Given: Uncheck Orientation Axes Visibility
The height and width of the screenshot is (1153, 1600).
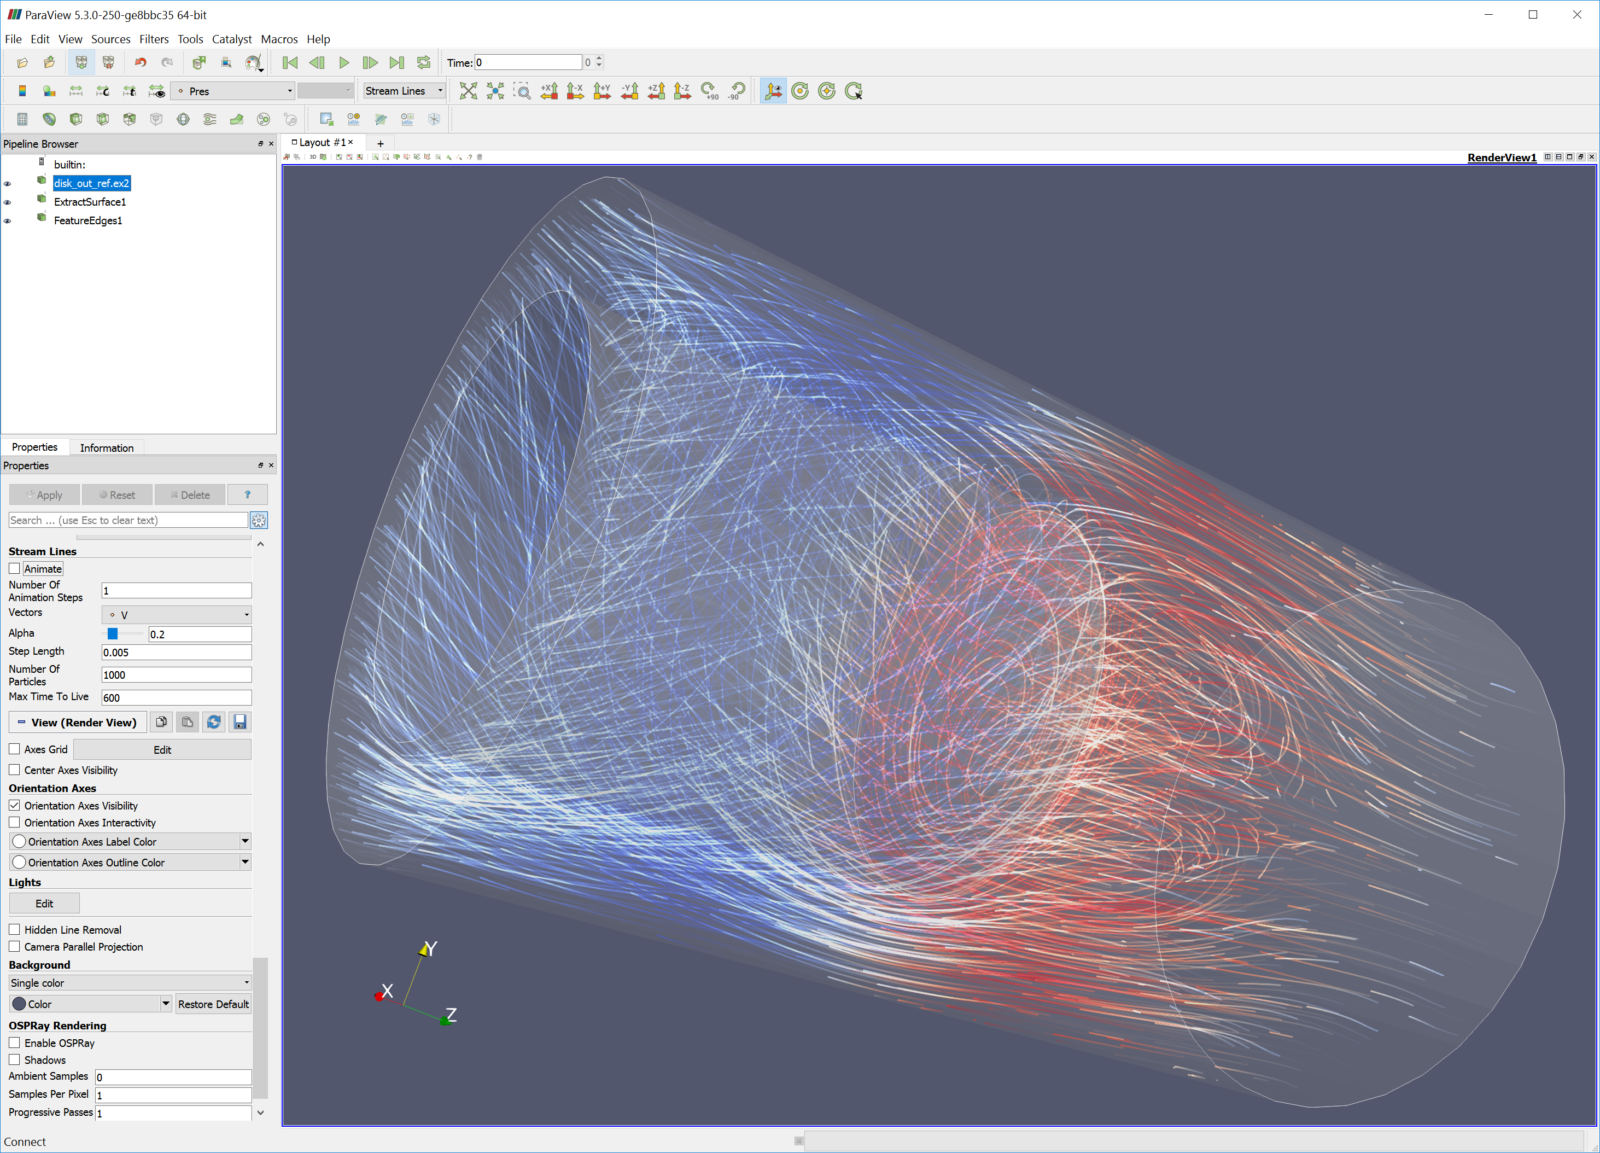Looking at the screenshot, I should (x=15, y=806).
